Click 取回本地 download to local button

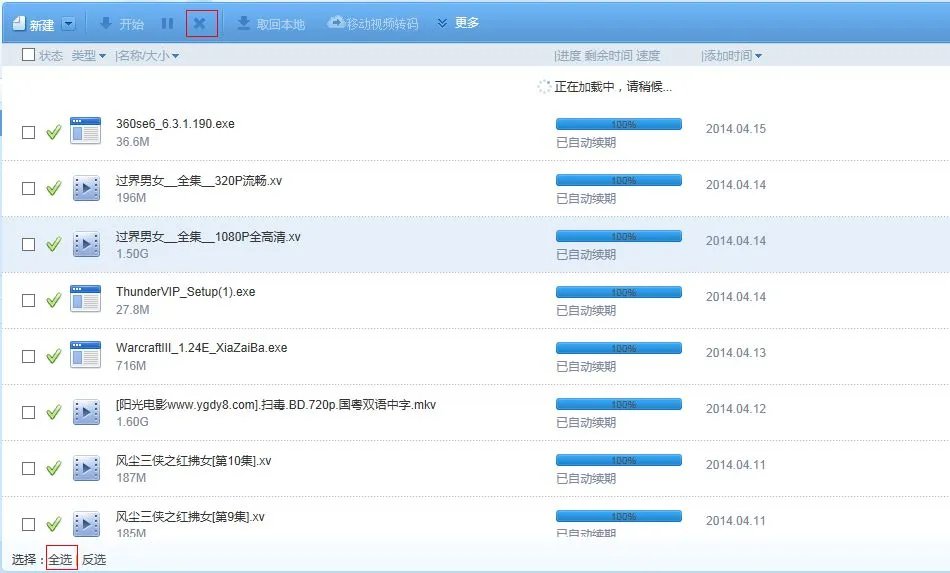270,24
